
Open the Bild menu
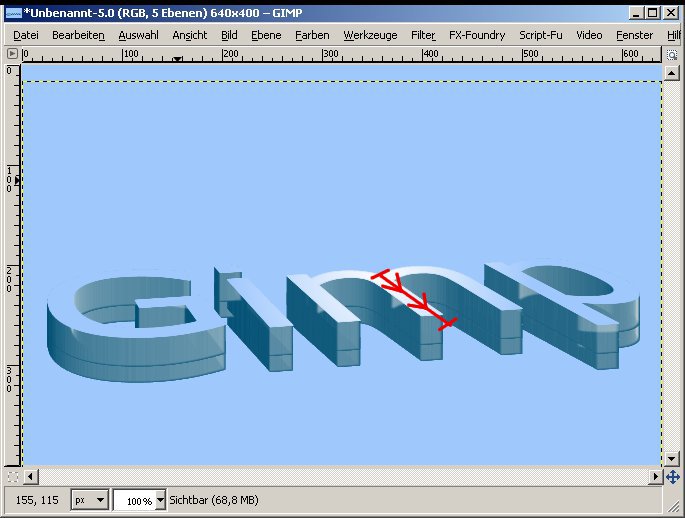tap(229, 35)
